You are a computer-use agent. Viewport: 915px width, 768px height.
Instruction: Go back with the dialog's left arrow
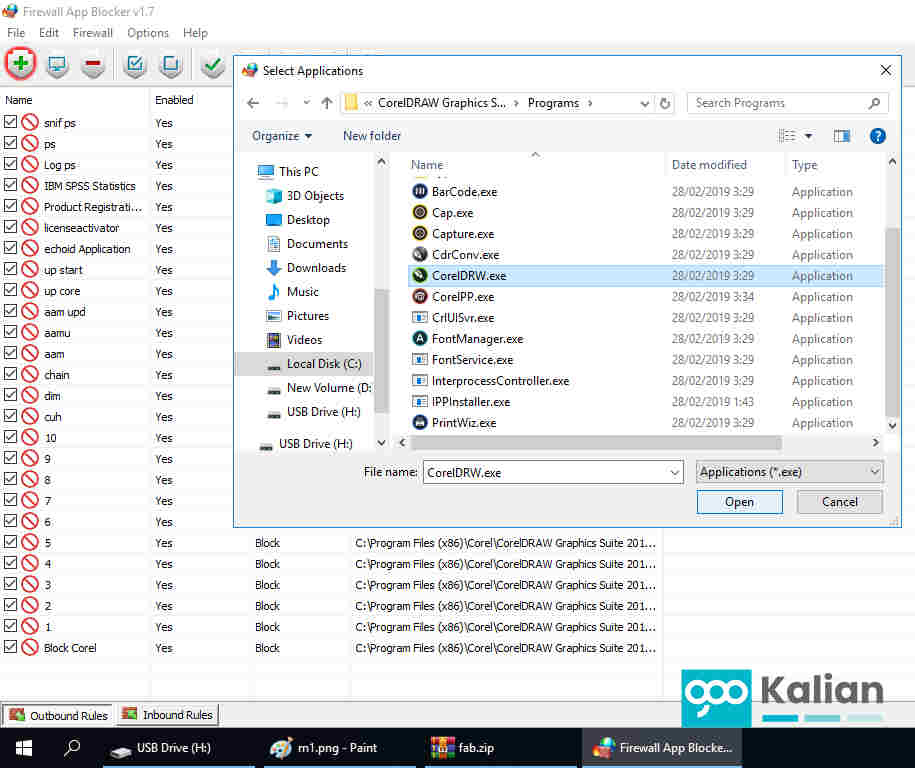(x=253, y=103)
